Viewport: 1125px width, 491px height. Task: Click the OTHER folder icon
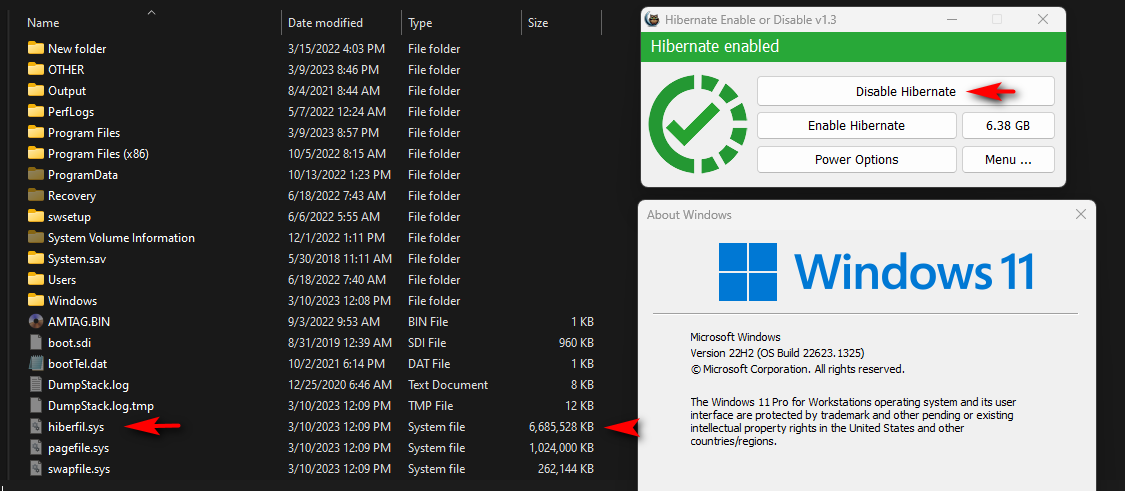pos(36,69)
